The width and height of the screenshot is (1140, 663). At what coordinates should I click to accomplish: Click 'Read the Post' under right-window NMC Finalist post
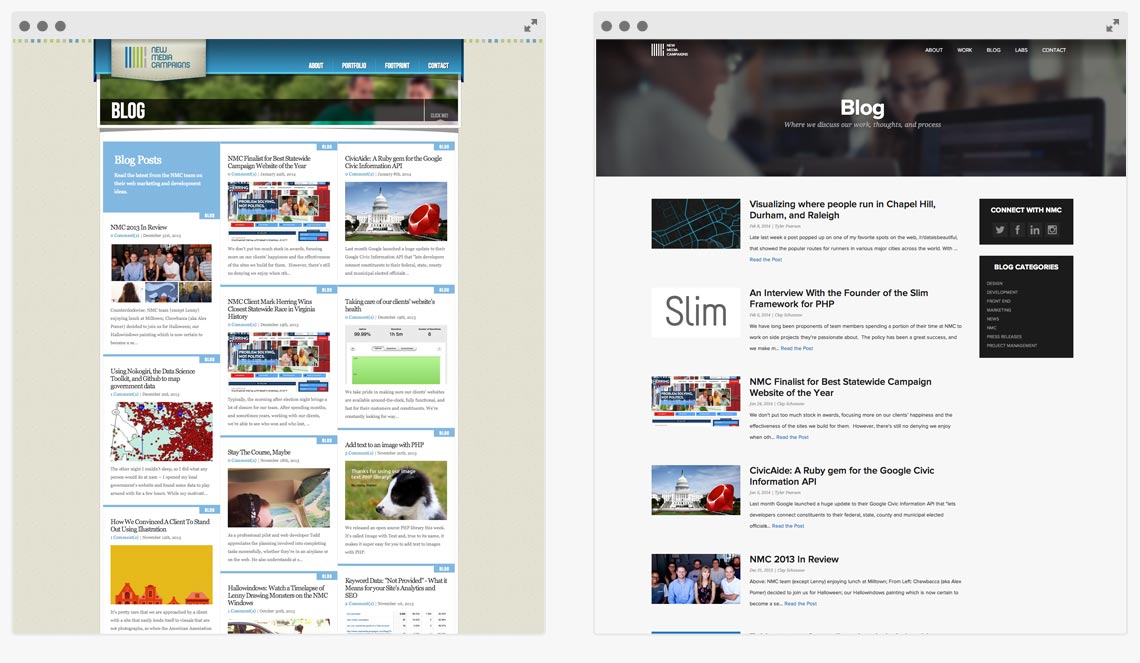792,437
